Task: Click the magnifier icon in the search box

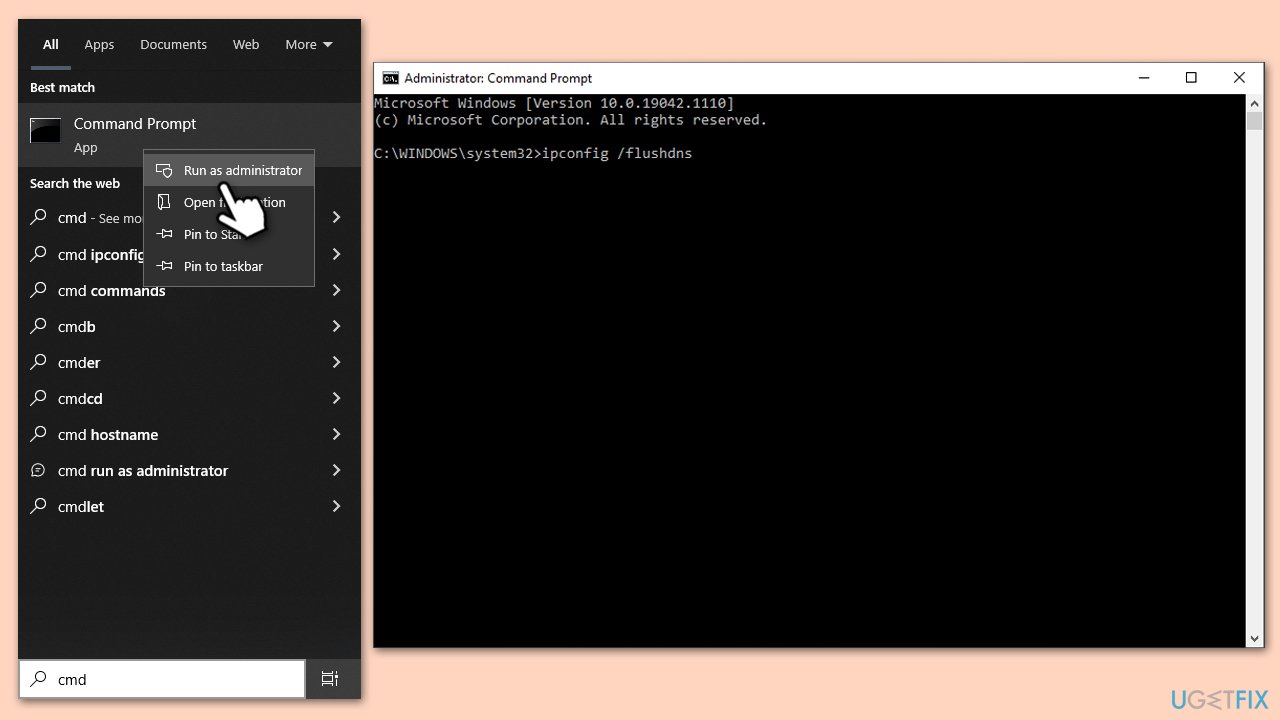Action: tap(38, 679)
